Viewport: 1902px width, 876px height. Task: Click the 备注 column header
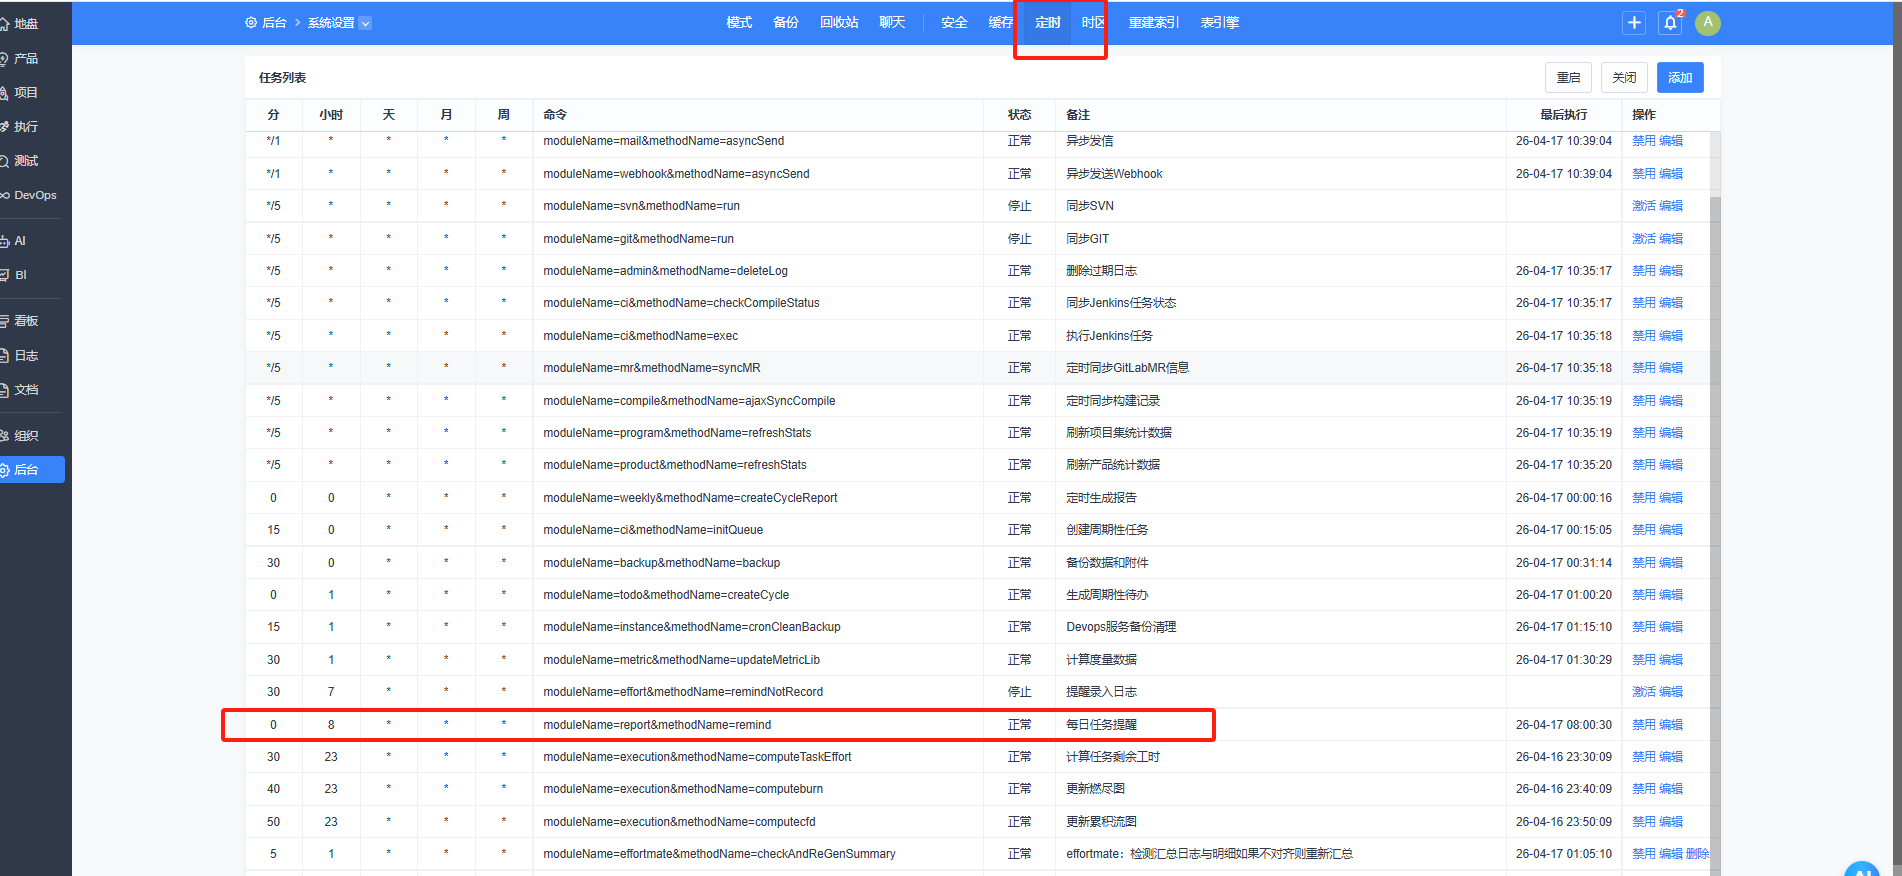(1078, 115)
